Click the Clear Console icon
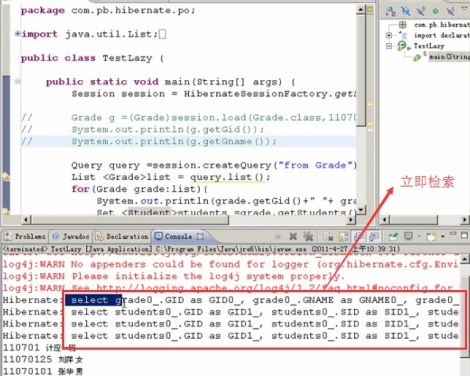Image resolution: width=470 pixels, height=376 pixels. pos(328,237)
